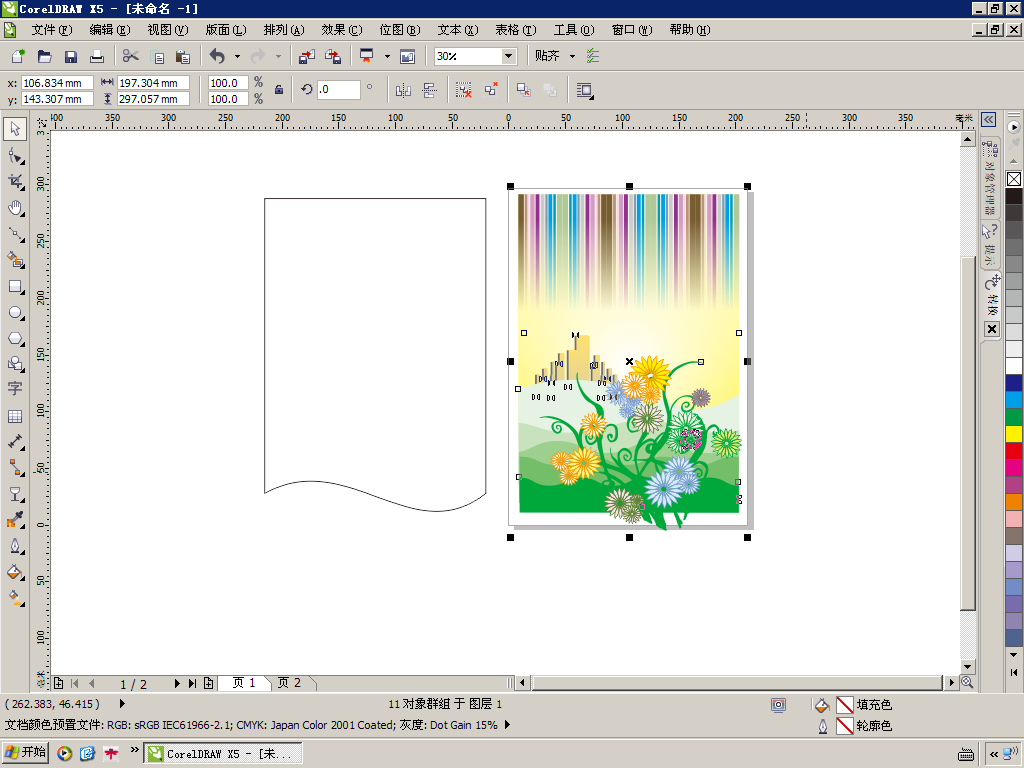Viewport: 1024px width, 768px height.
Task: Add page at end of document
Action: point(208,683)
